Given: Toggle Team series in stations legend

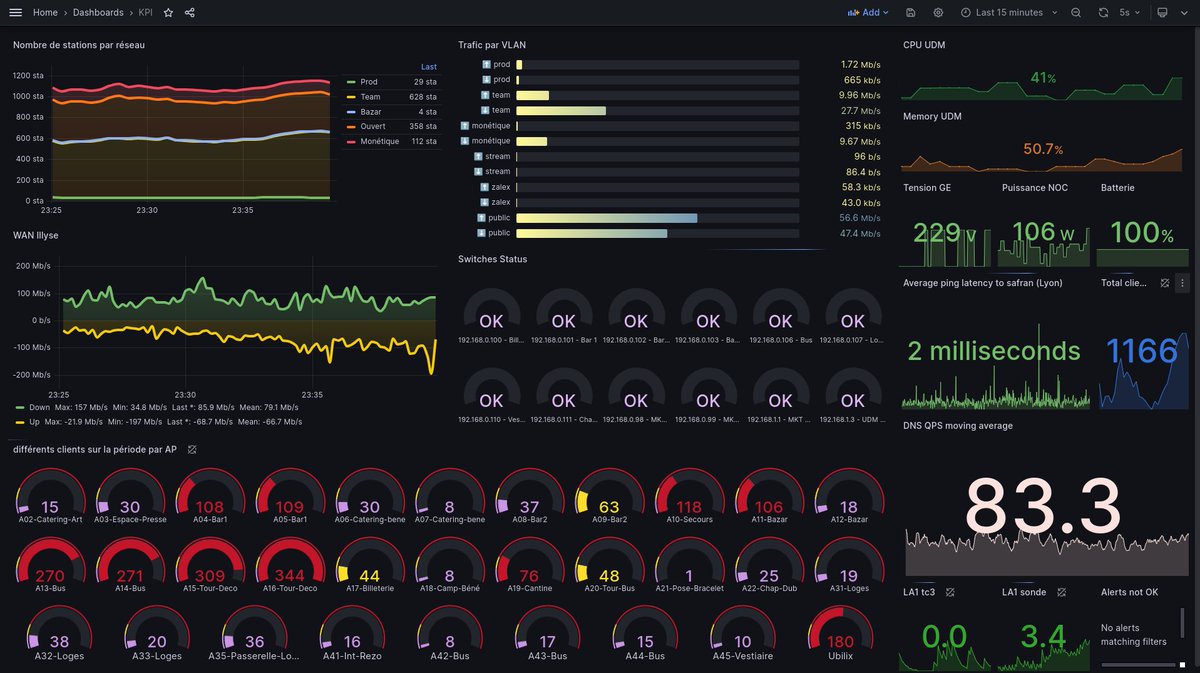Looking at the screenshot, I should (x=370, y=97).
